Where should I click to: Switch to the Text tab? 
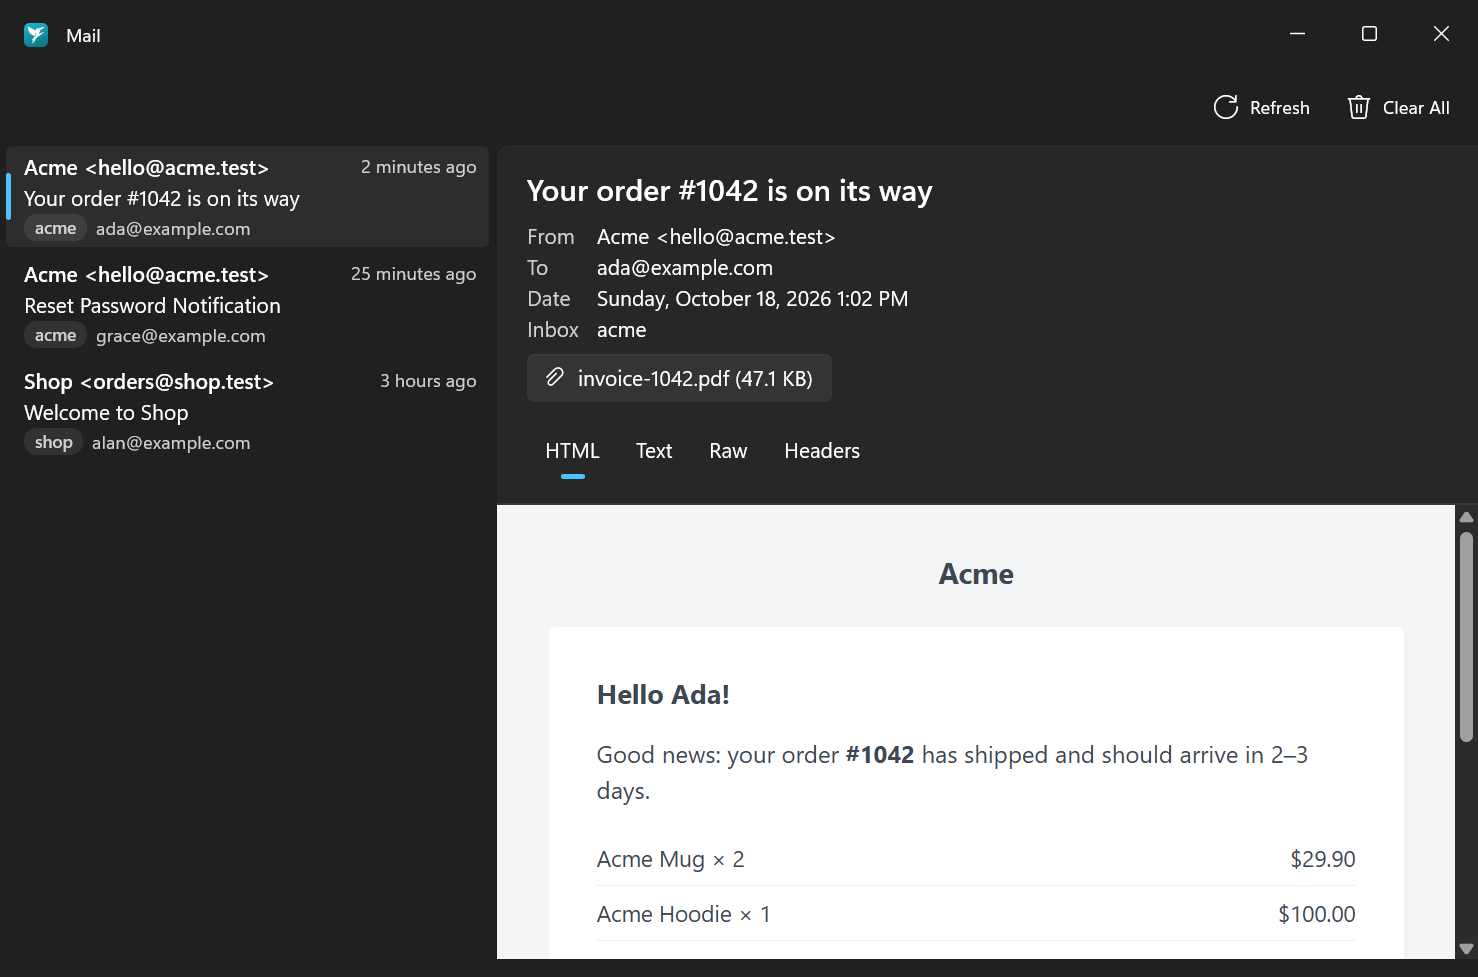(x=654, y=451)
